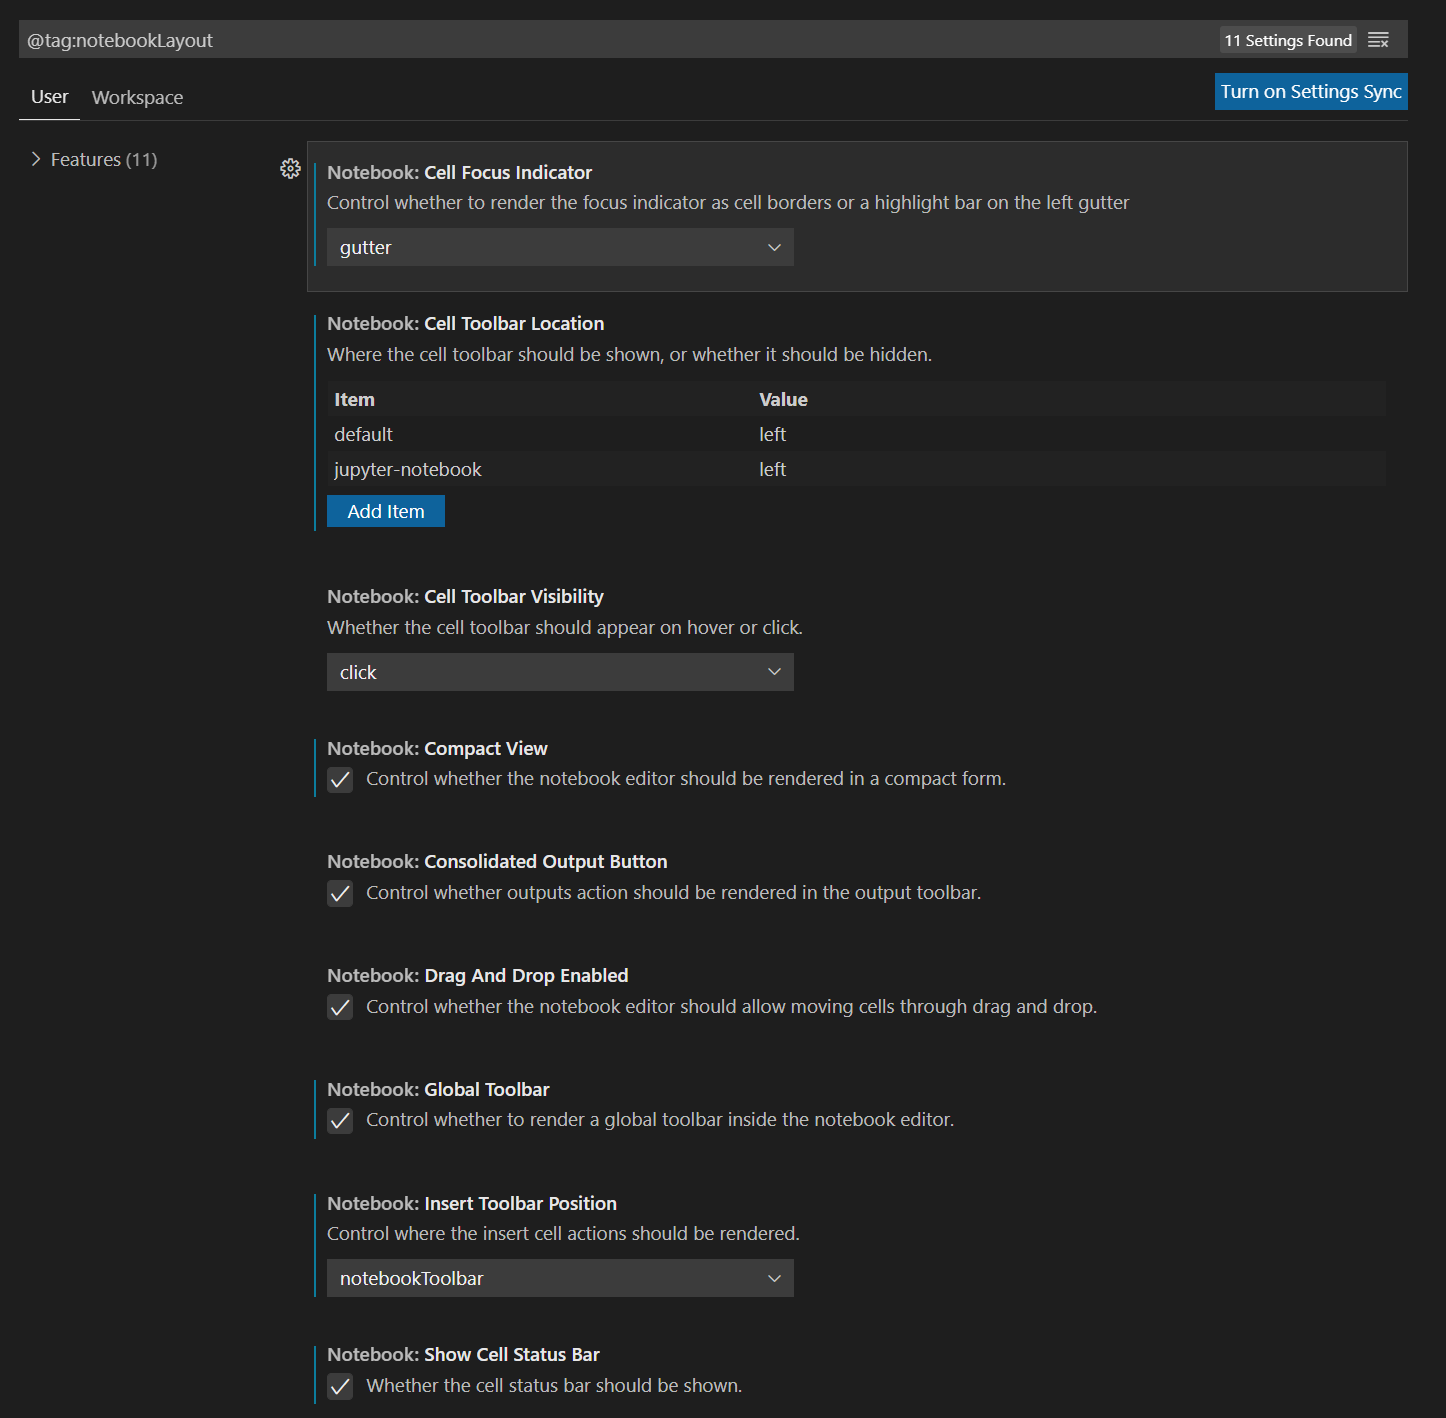Uncheck Consolidated Output Button
Image resolution: width=1446 pixels, height=1418 pixels.
coord(340,893)
